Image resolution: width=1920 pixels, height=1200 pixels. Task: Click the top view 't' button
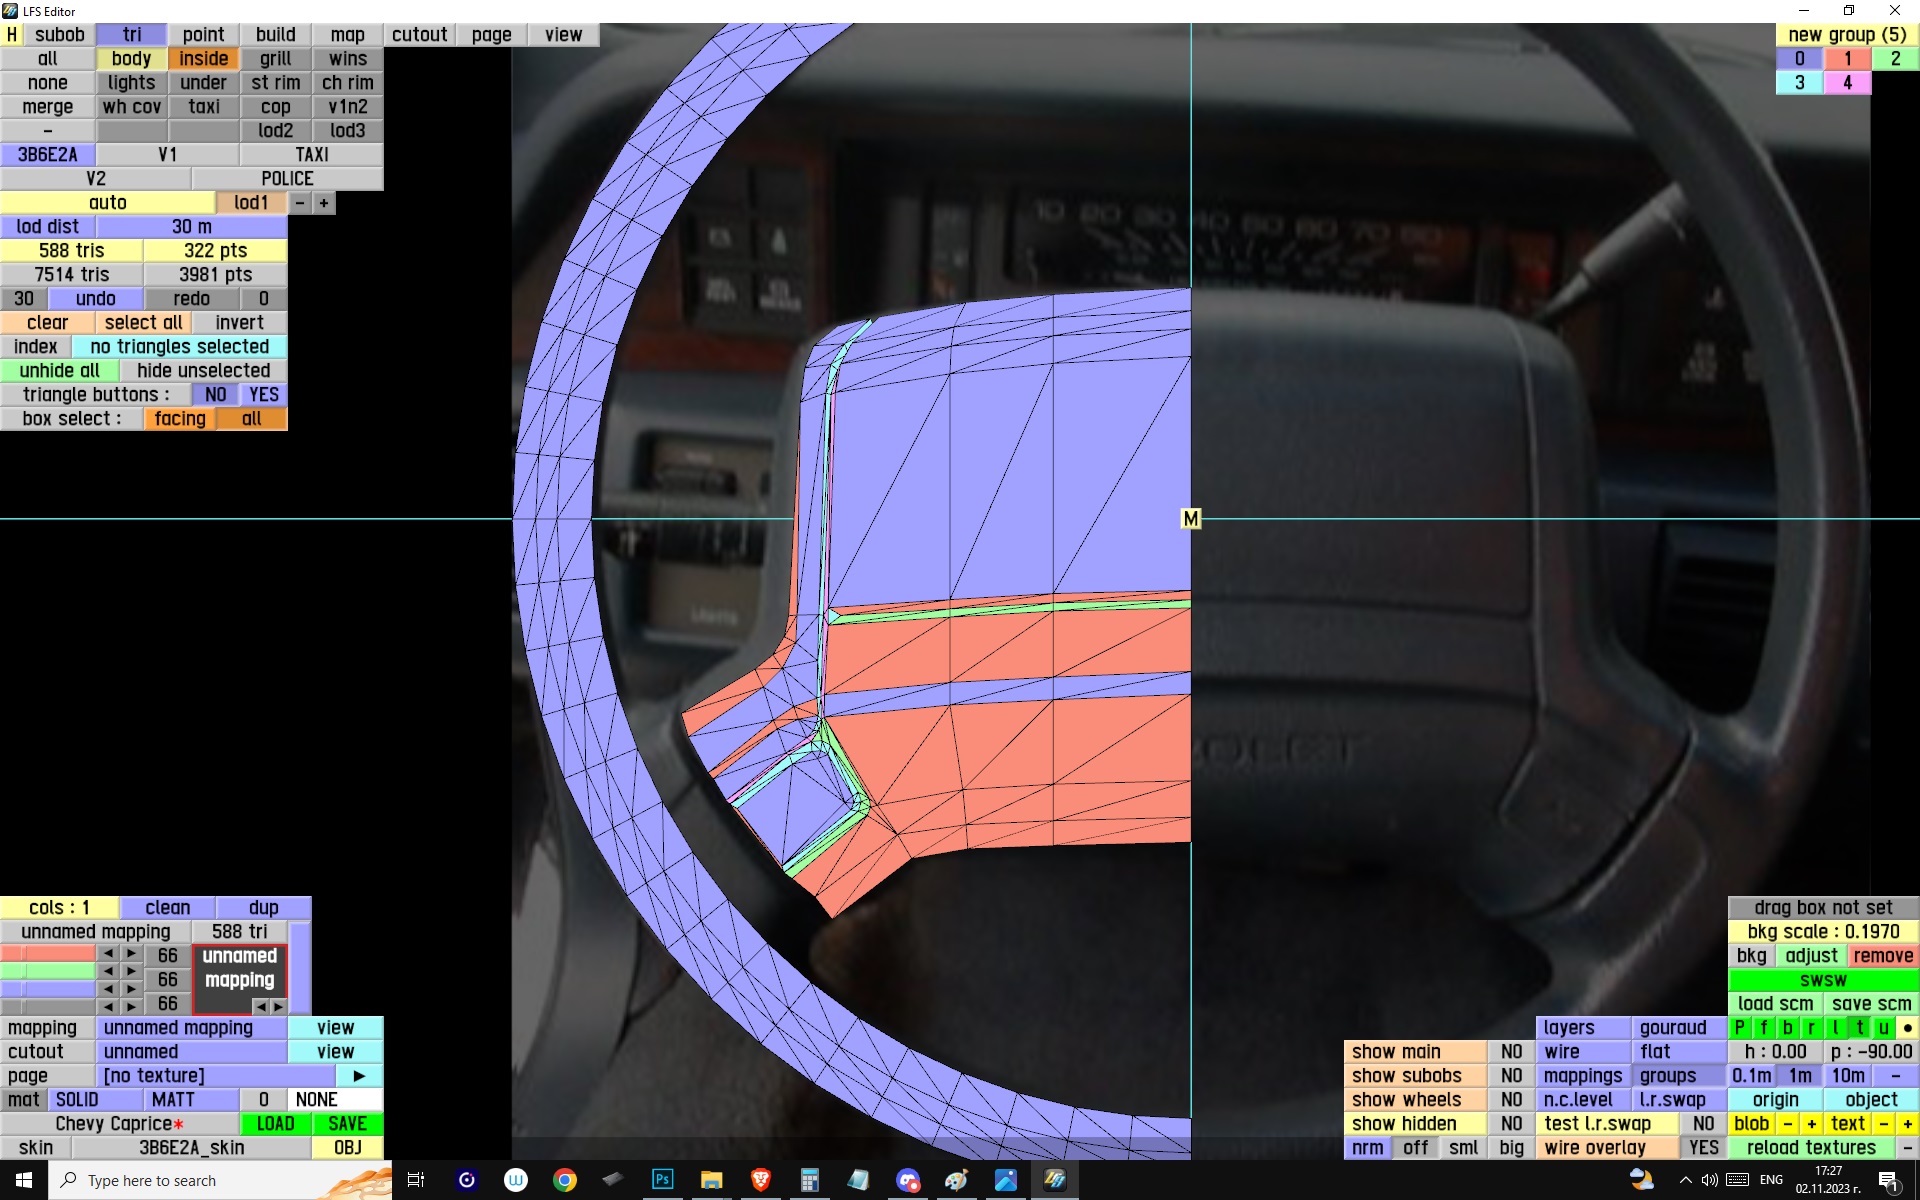point(1859,1027)
